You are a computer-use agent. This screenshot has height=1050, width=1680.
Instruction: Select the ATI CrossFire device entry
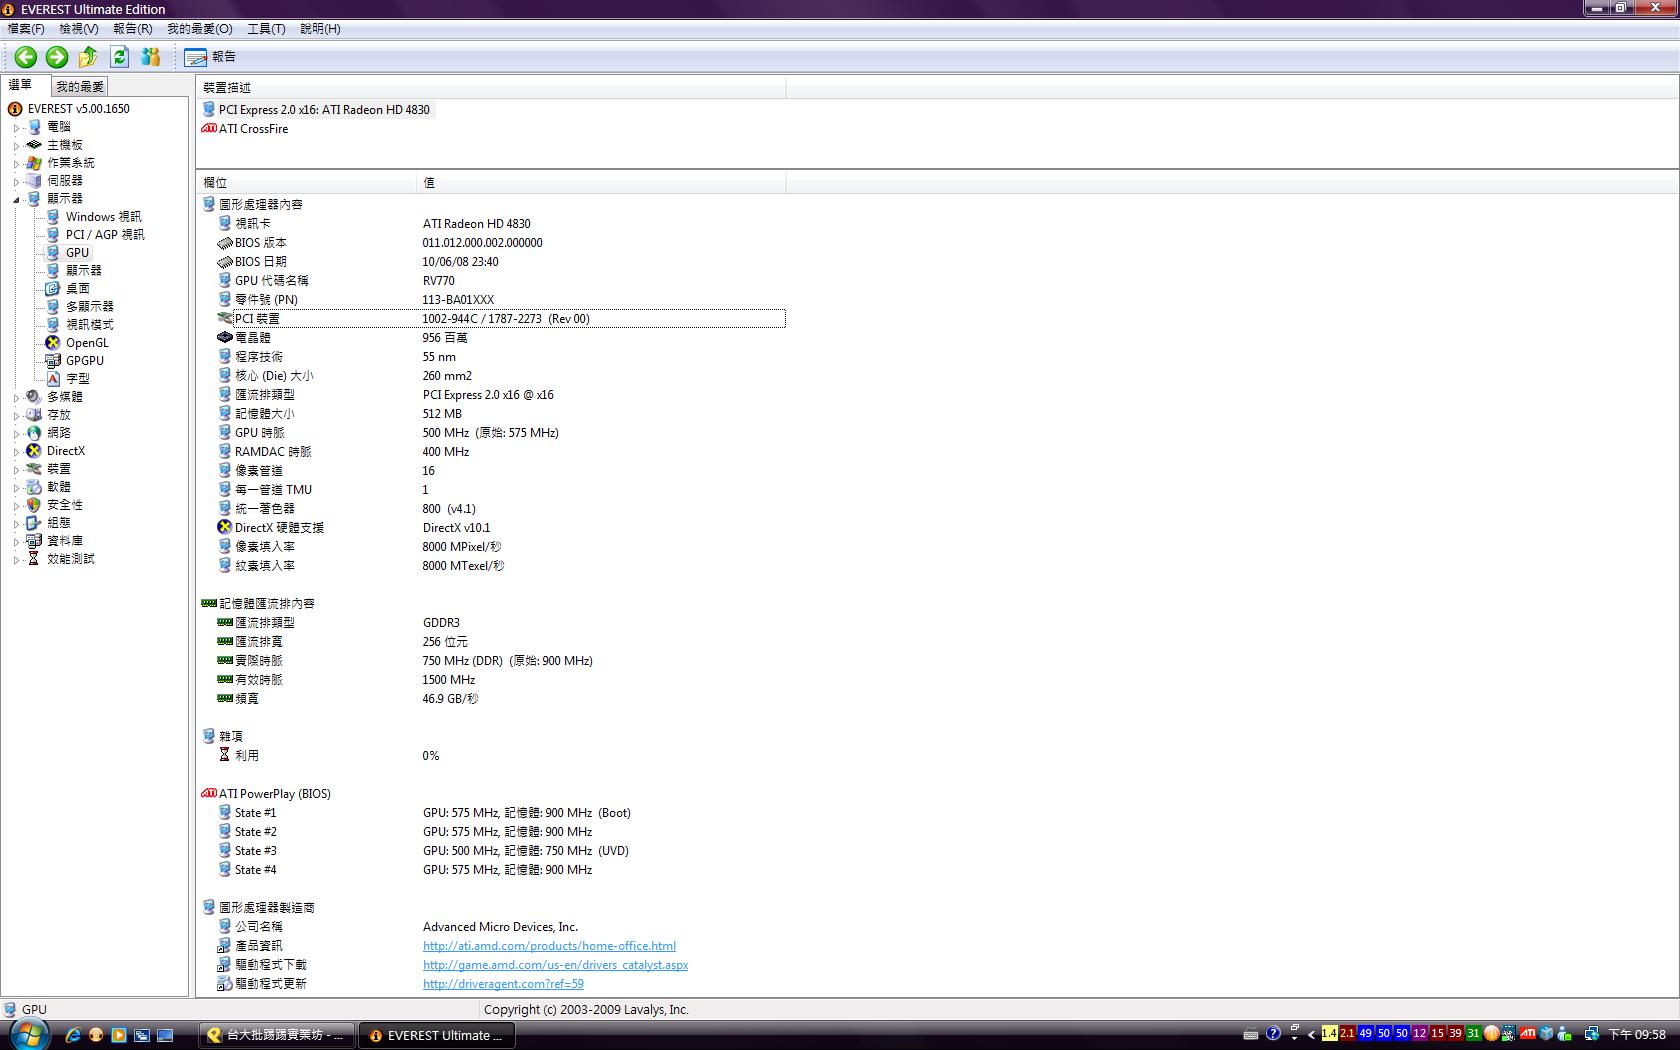(245, 129)
